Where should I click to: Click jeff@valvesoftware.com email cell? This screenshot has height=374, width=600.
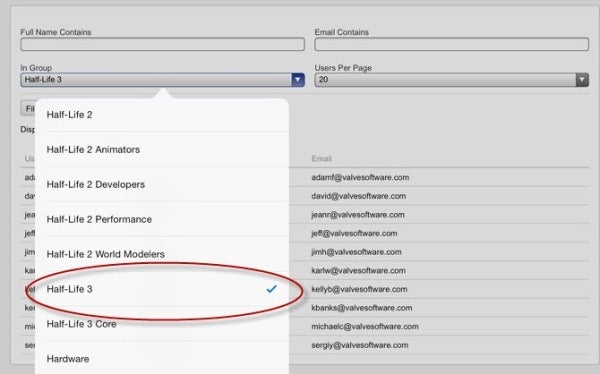point(354,233)
